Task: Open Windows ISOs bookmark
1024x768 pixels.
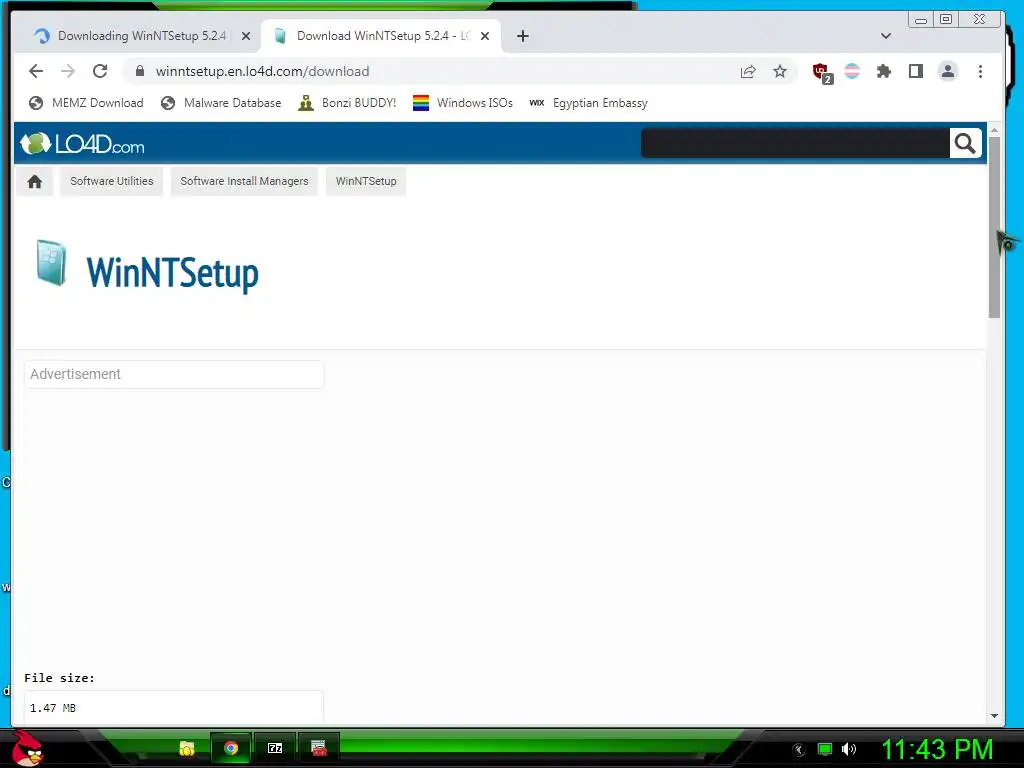Action: pos(462,103)
